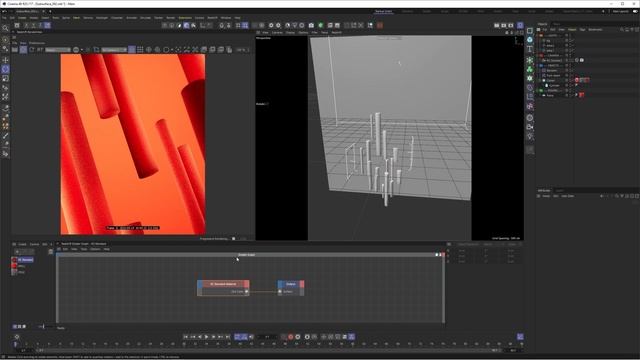Viewport: 640px width, 360px height.
Task: Jump to the start of animation
Action: 186,337
